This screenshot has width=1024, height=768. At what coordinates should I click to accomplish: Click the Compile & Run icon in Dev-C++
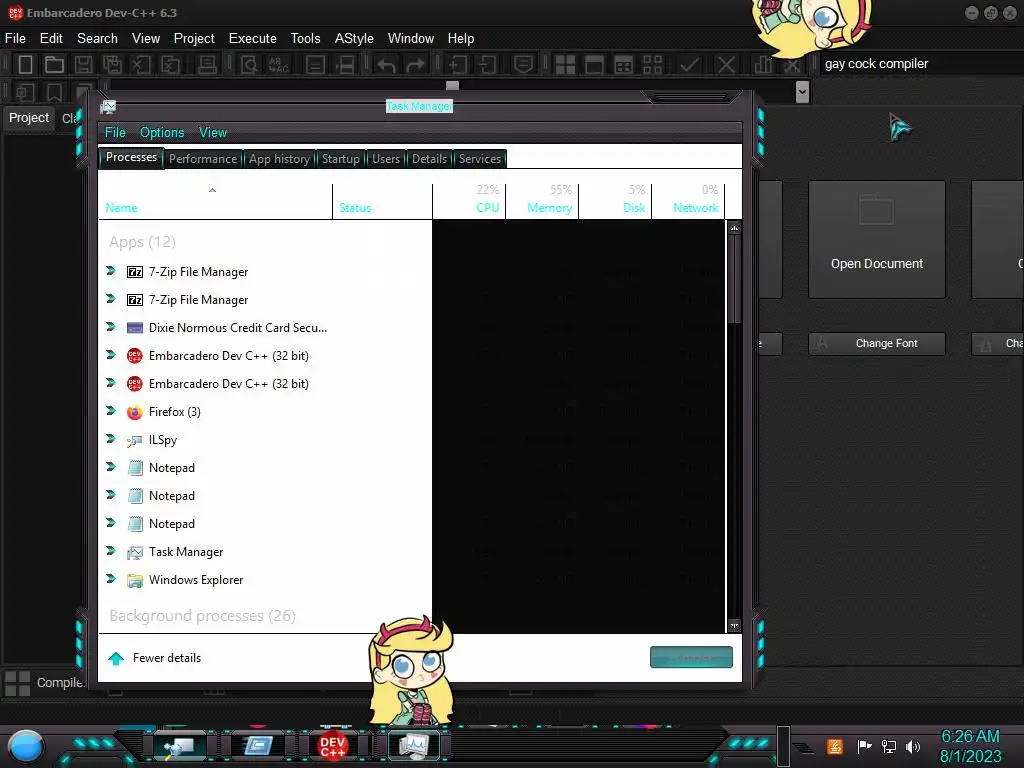pos(624,65)
